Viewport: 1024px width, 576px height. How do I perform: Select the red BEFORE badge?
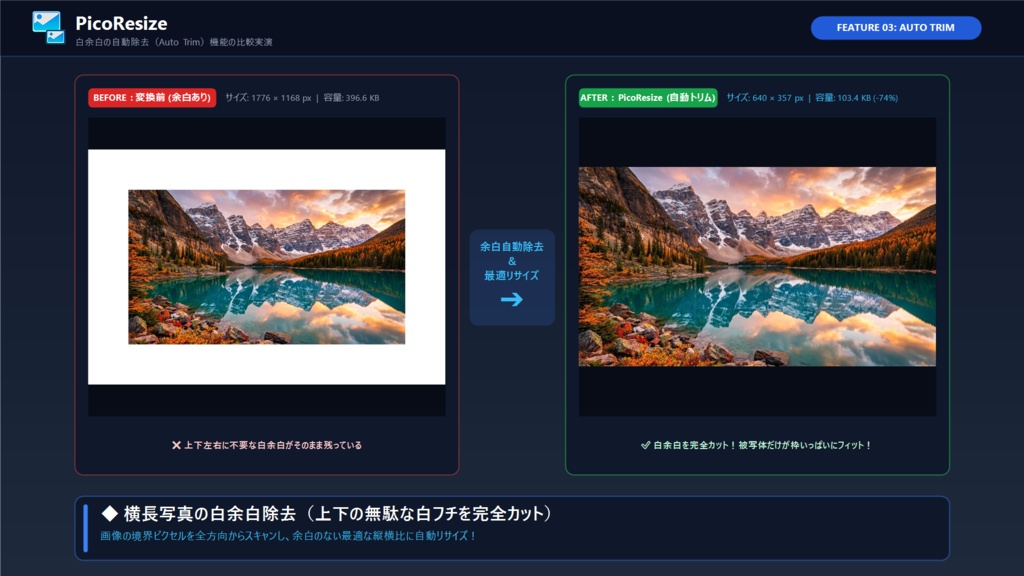[x=152, y=97]
